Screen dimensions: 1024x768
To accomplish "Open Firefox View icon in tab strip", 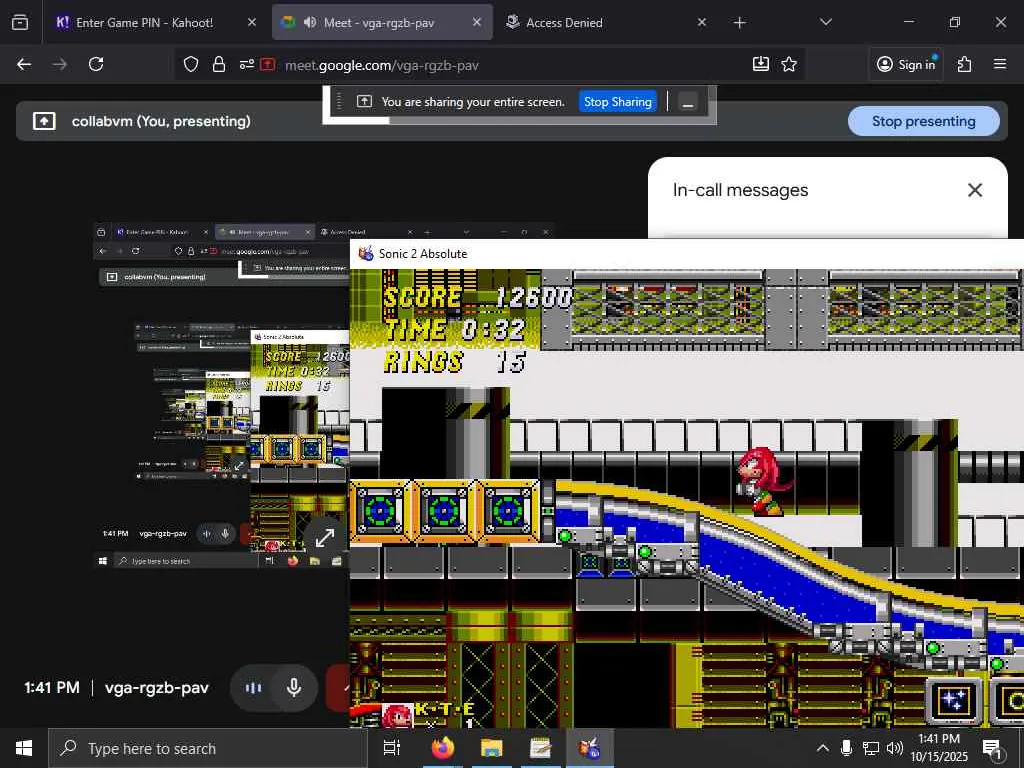I will (20, 22).
